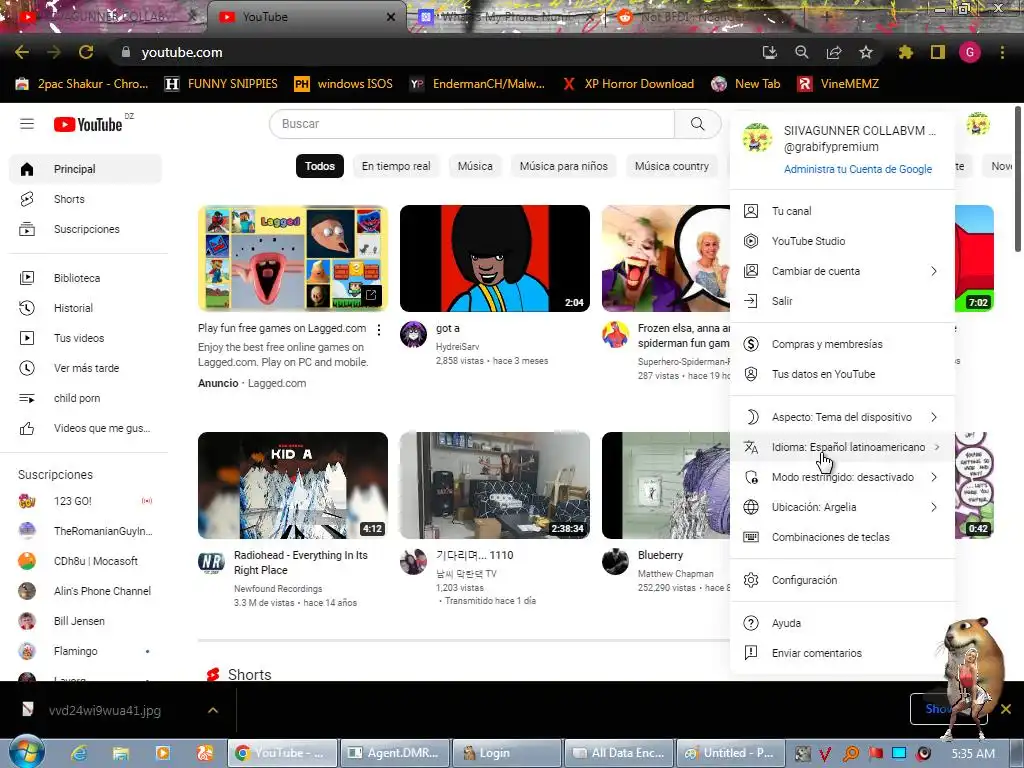This screenshot has width=1024, height=768.
Task: Select the Música filter chip
Action: (x=475, y=166)
